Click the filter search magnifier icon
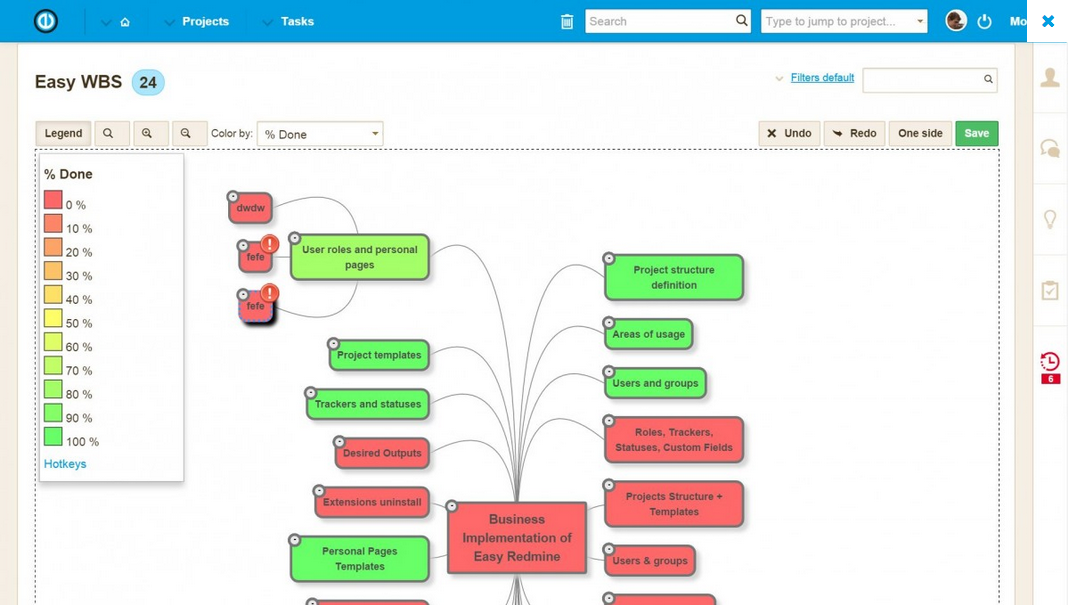Viewport: 1068px width, 605px height. point(988,79)
